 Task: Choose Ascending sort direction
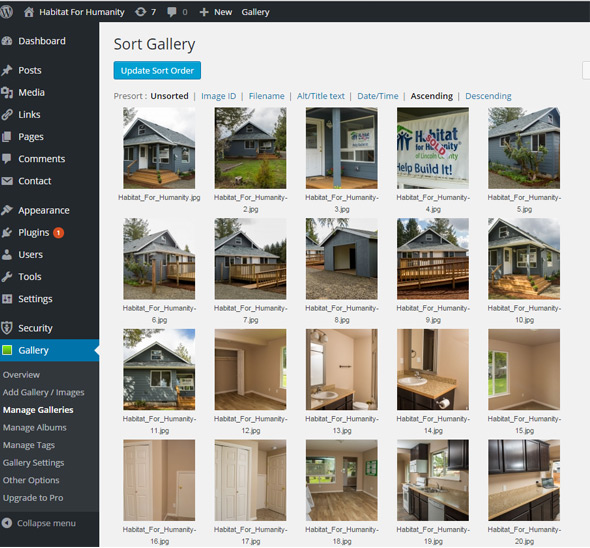click(x=432, y=96)
